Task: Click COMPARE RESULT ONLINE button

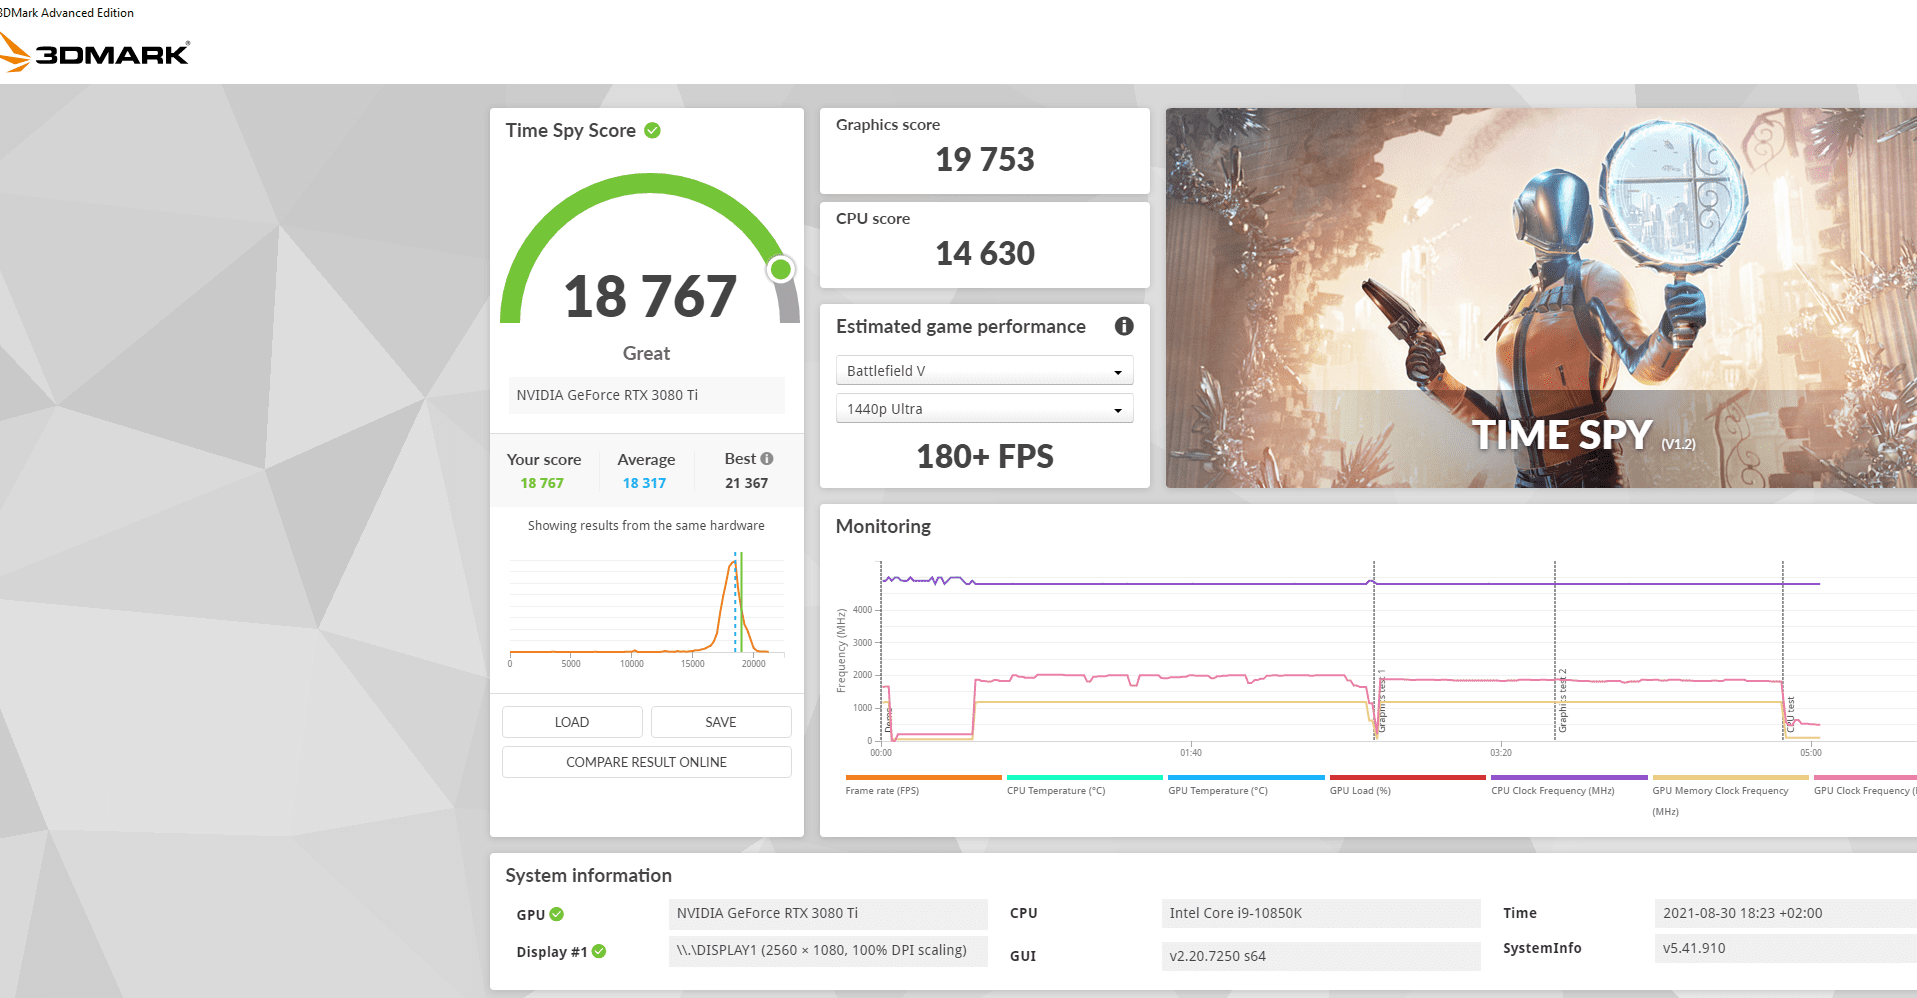Action: (646, 762)
